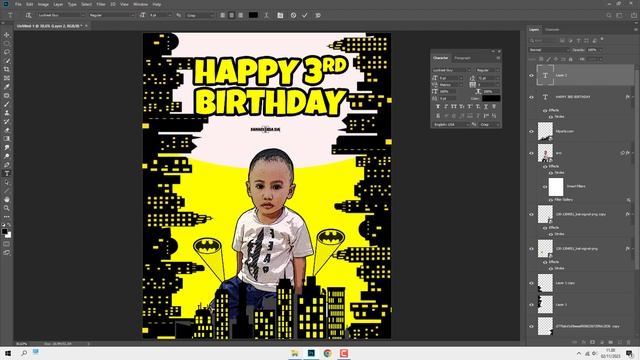This screenshot has height=360, width=640.
Task: Select the Brush tool
Action: [x=7, y=104]
